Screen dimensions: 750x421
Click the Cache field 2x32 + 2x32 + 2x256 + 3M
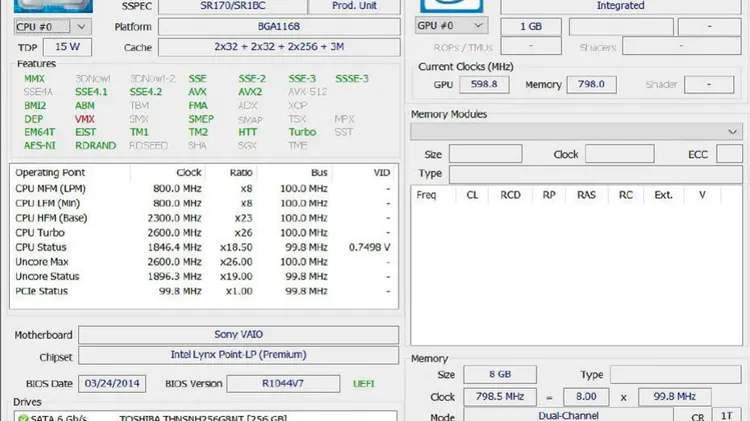pos(279,47)
